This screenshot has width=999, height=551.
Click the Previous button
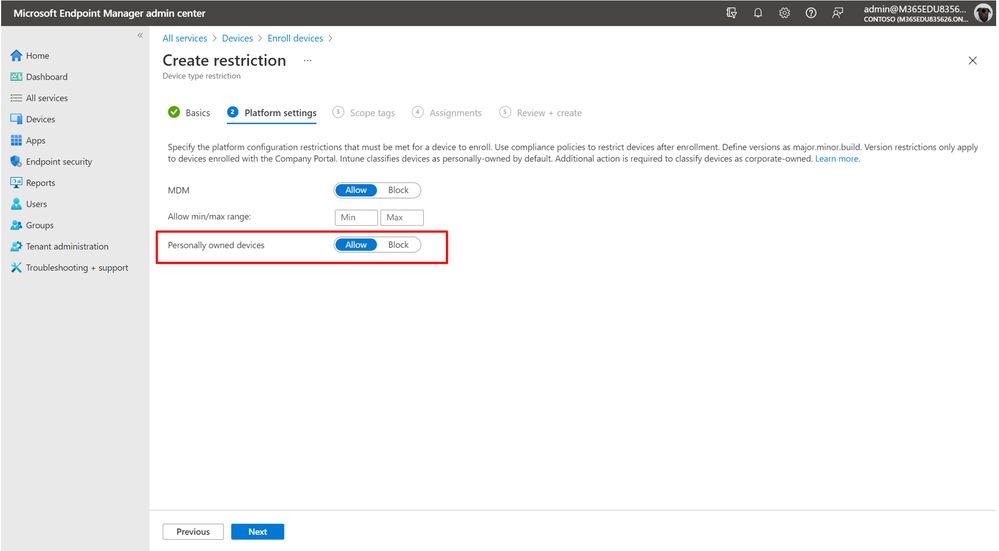pos(193,532)
